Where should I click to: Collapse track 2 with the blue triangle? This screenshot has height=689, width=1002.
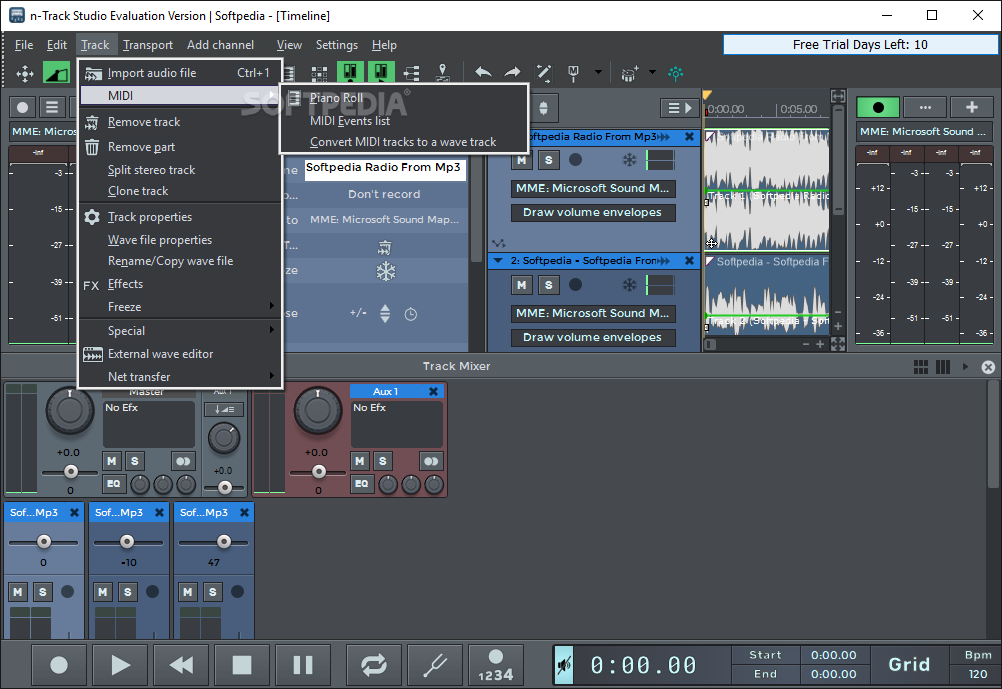(498, 261)
